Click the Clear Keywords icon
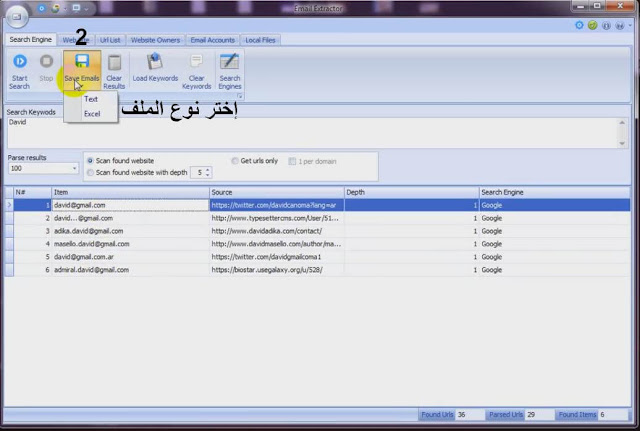This screenshot has width=640, height=431. tap(196, 62)
